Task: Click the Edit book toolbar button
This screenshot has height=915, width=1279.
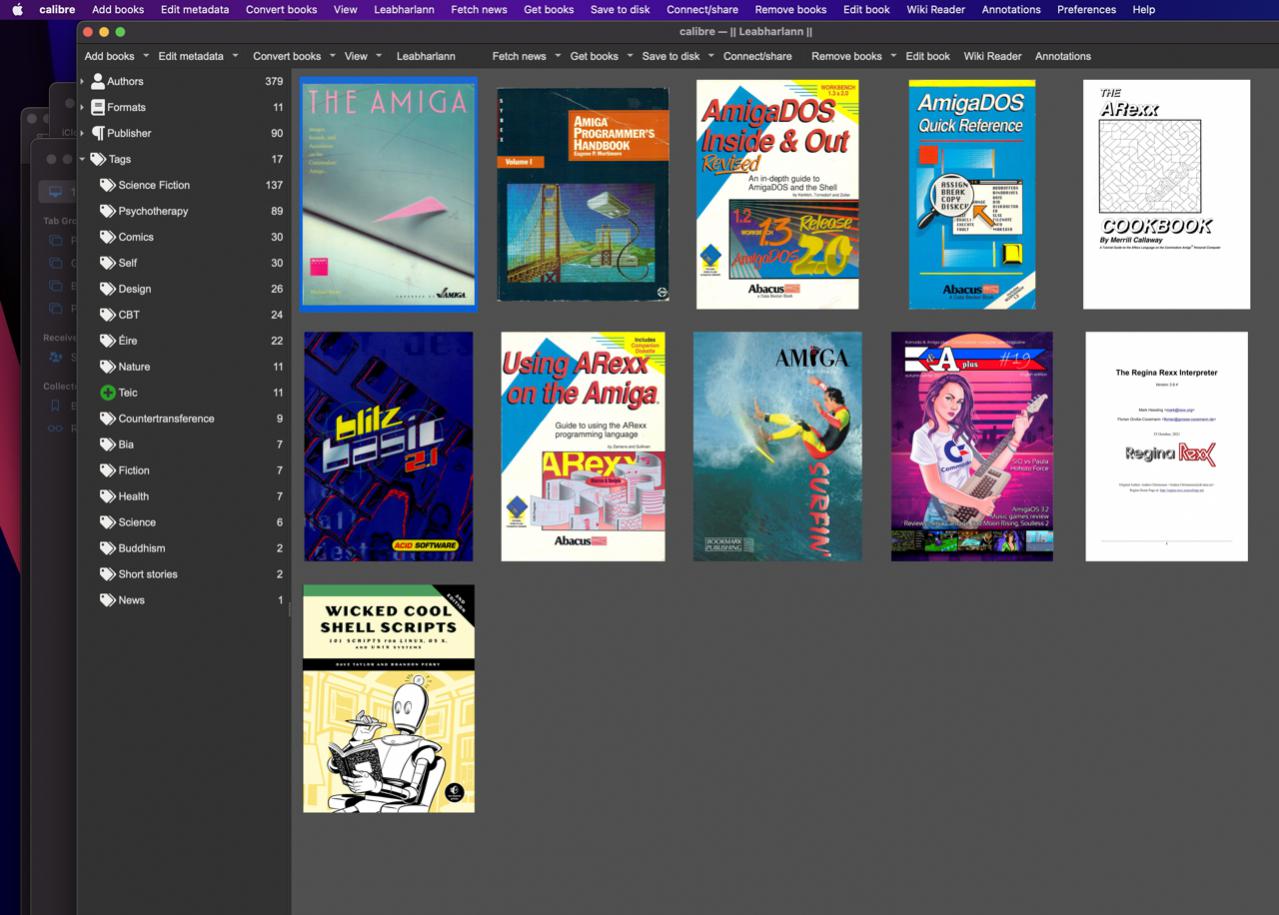Action: click(x=928, y=56)
